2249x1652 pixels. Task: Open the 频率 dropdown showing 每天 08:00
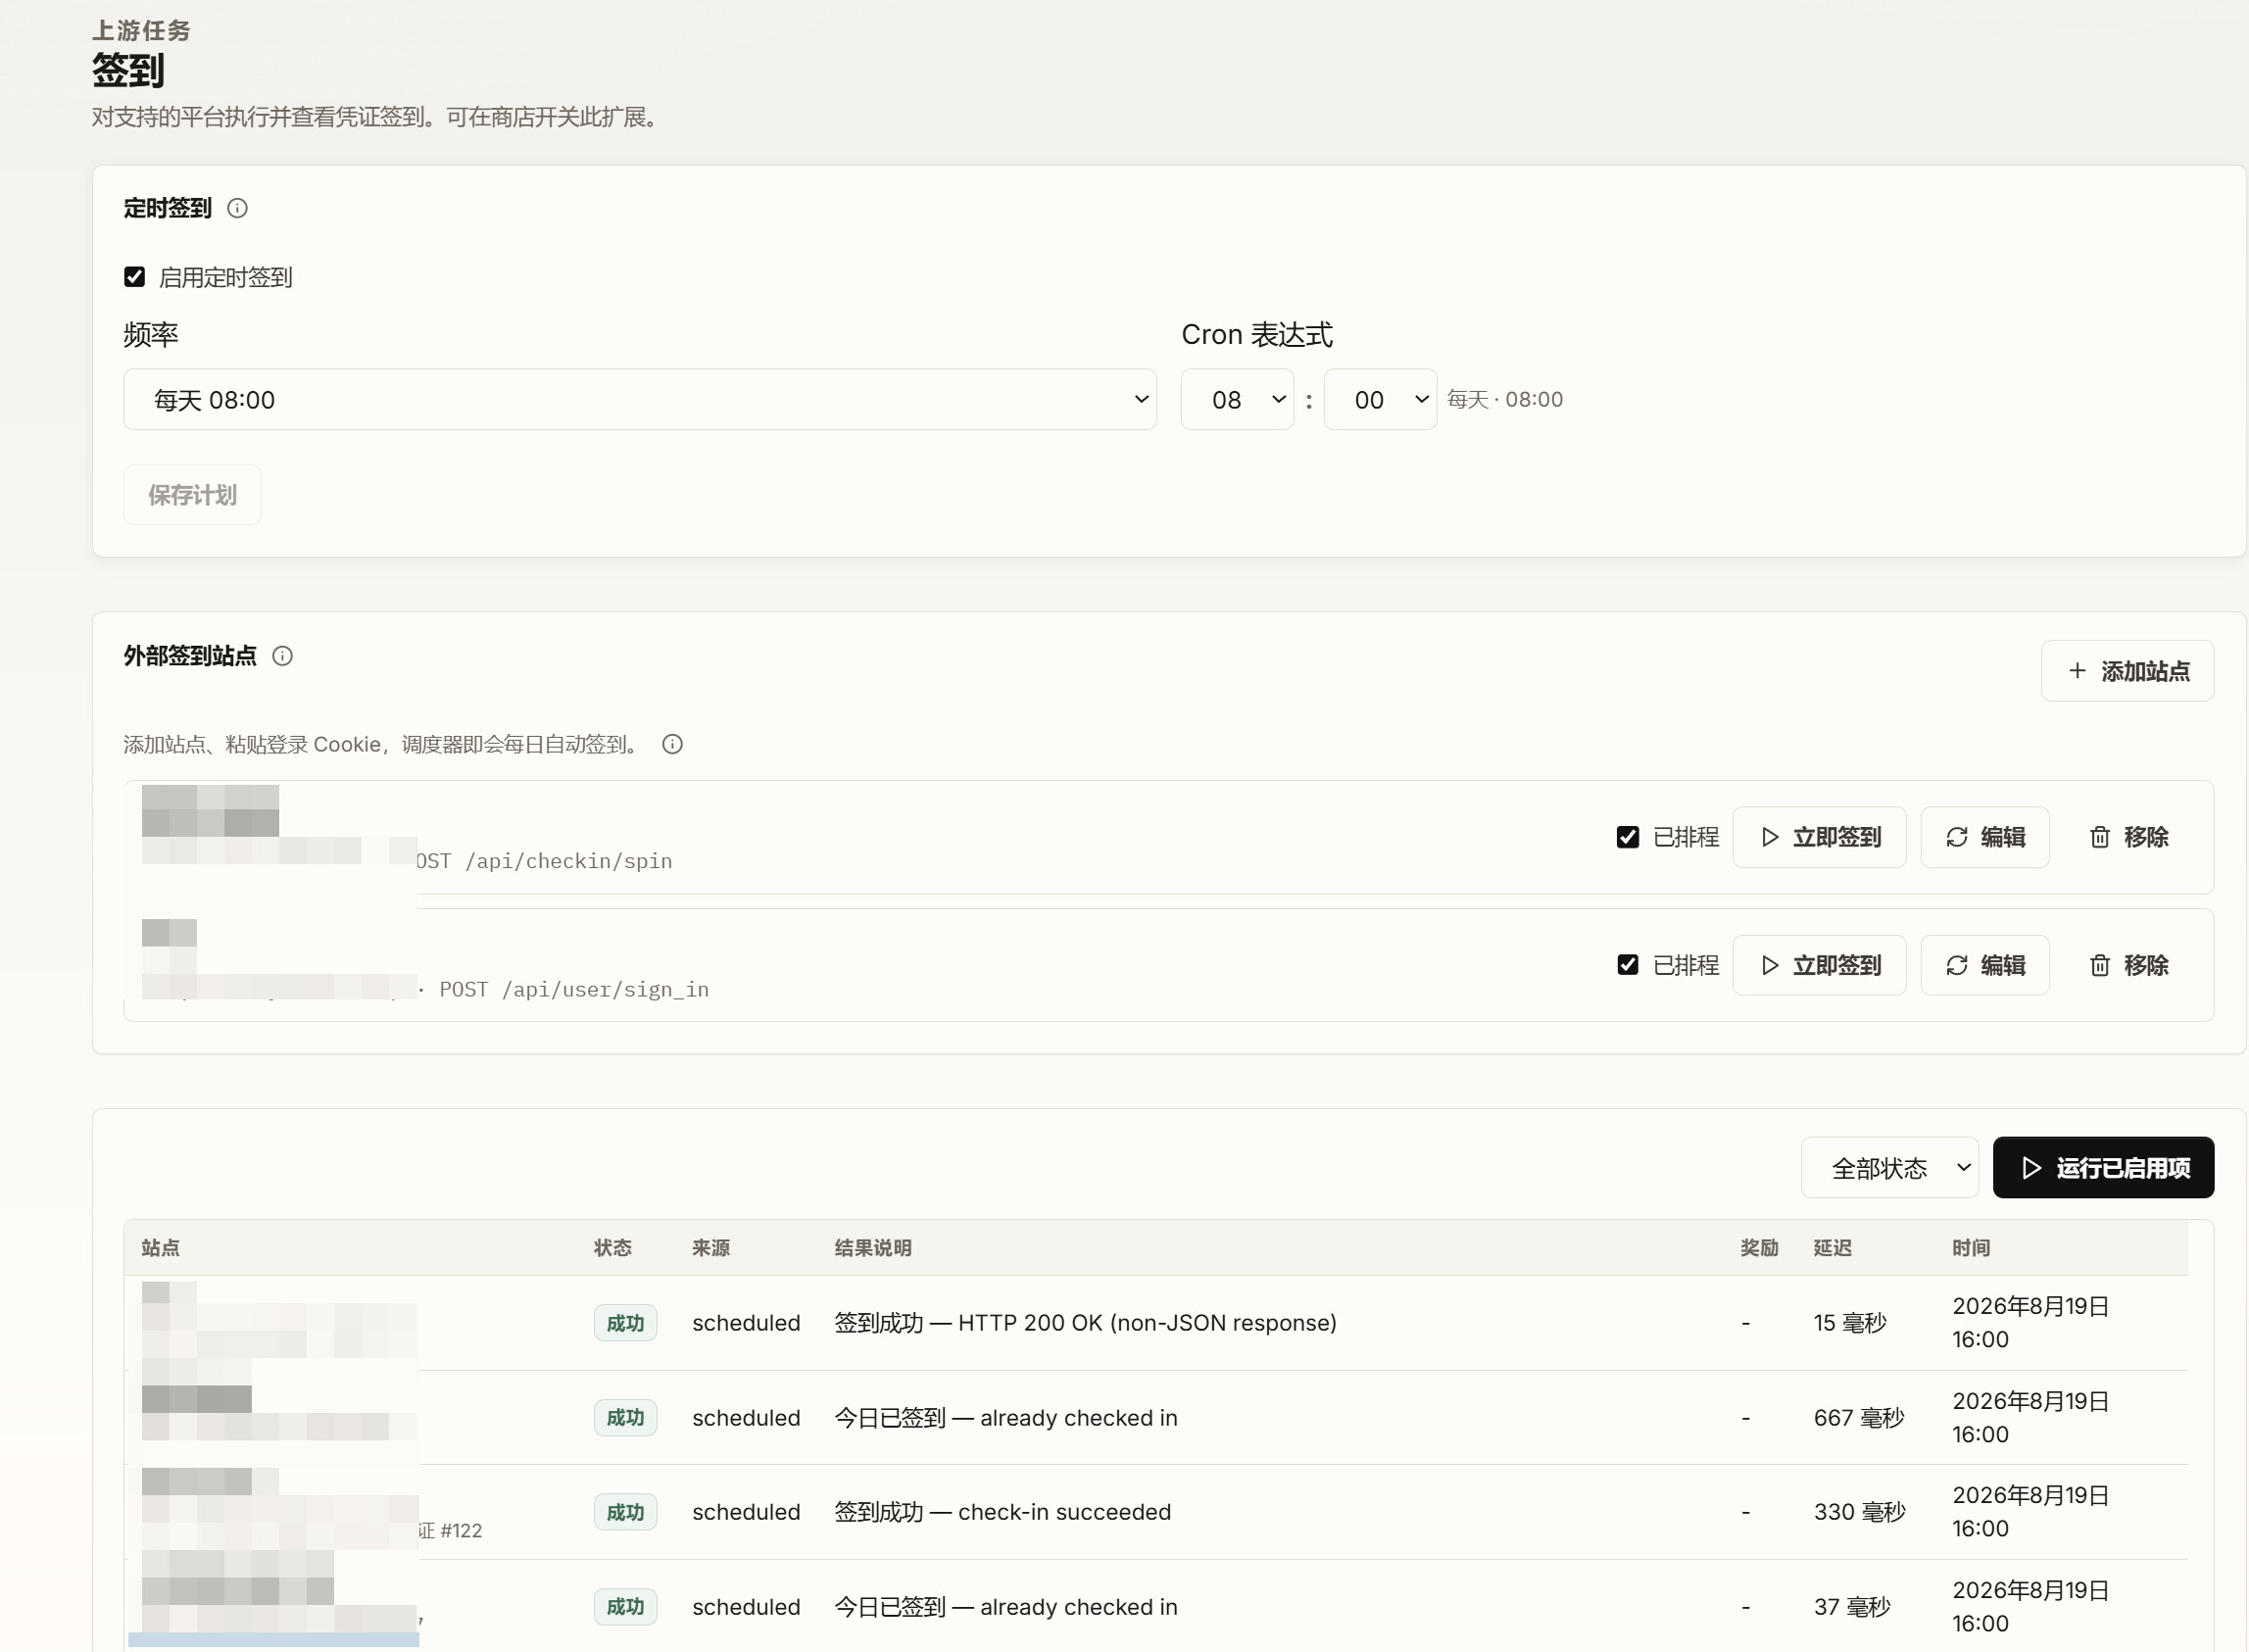[x=640, y=400]
